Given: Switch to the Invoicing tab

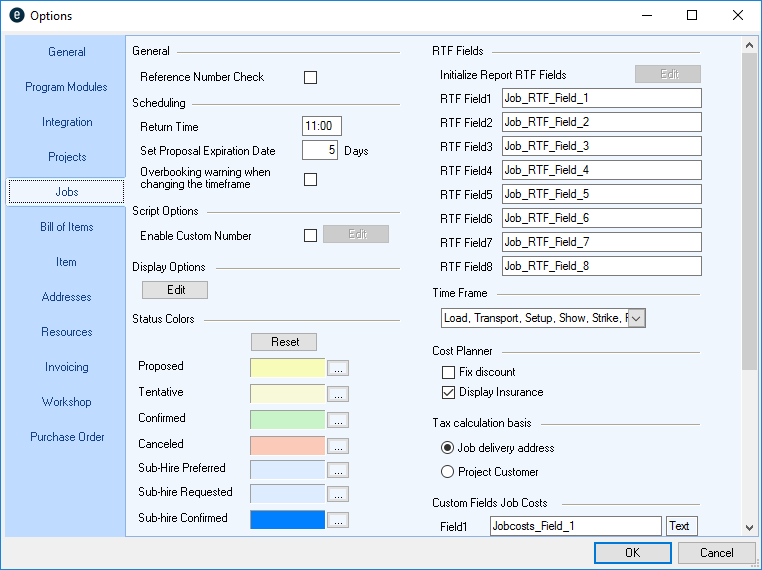Looking at the screenshot, I should tap(66, 367).
